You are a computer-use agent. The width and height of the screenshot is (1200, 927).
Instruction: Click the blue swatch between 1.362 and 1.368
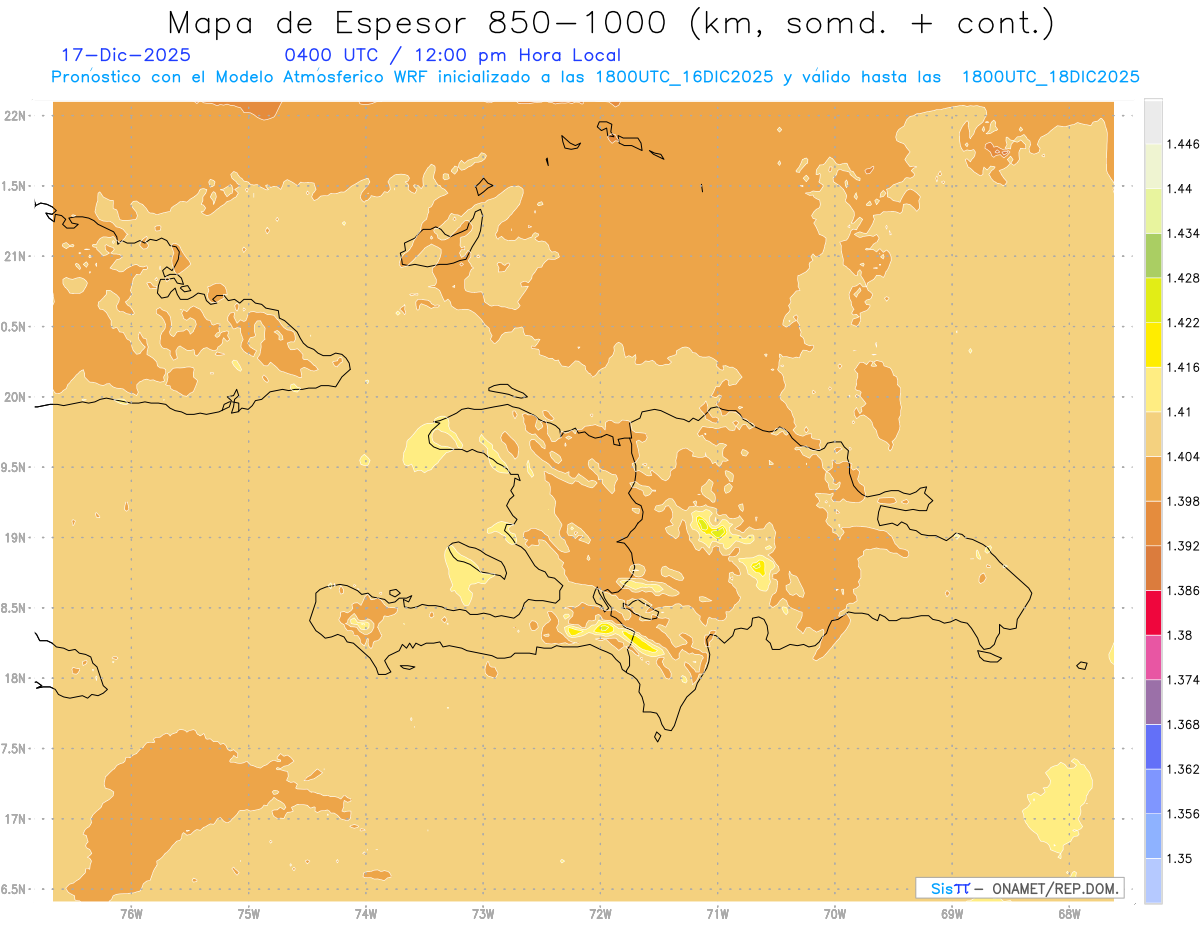pos(1153,747)
